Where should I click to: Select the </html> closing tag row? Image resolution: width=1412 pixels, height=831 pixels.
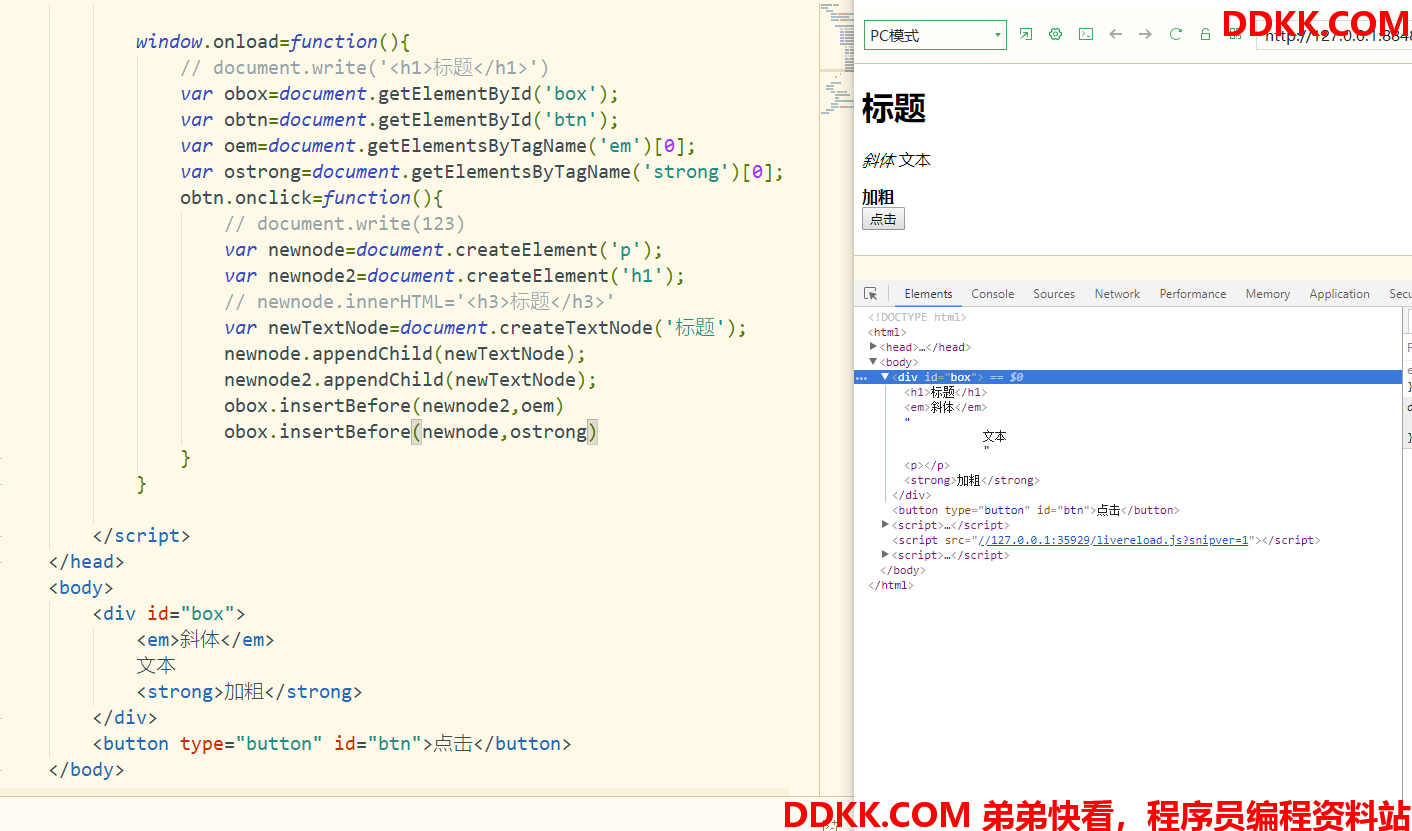pyautogui.click(x=891, y=585)
